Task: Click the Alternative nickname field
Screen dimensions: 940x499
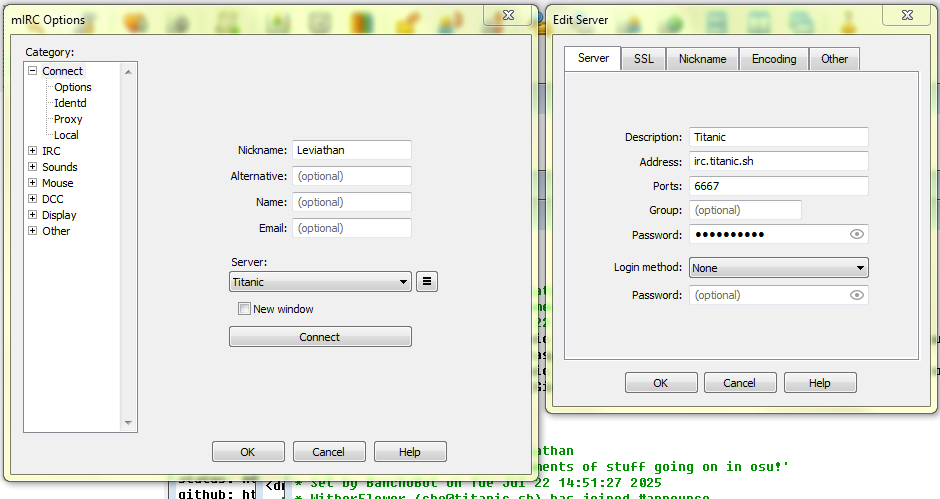Action: tap(352, 176)
